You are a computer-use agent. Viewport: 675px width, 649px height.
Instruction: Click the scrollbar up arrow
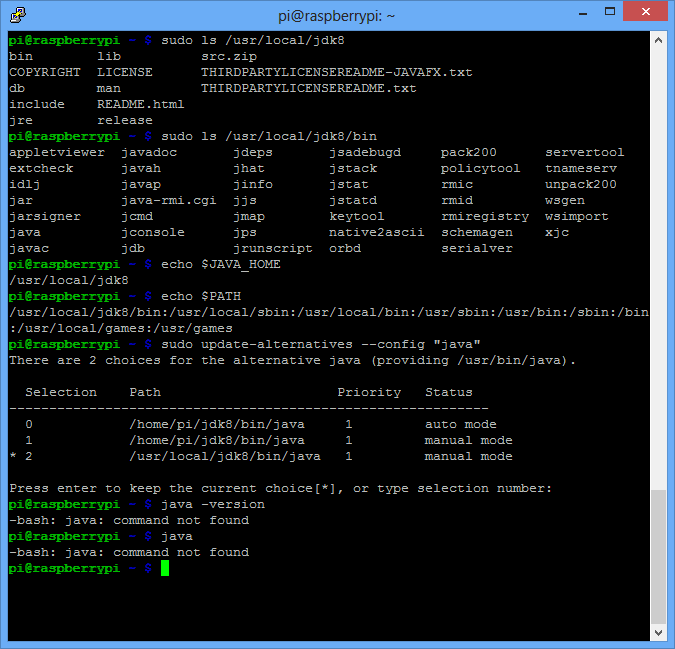[x=658, y=40]
